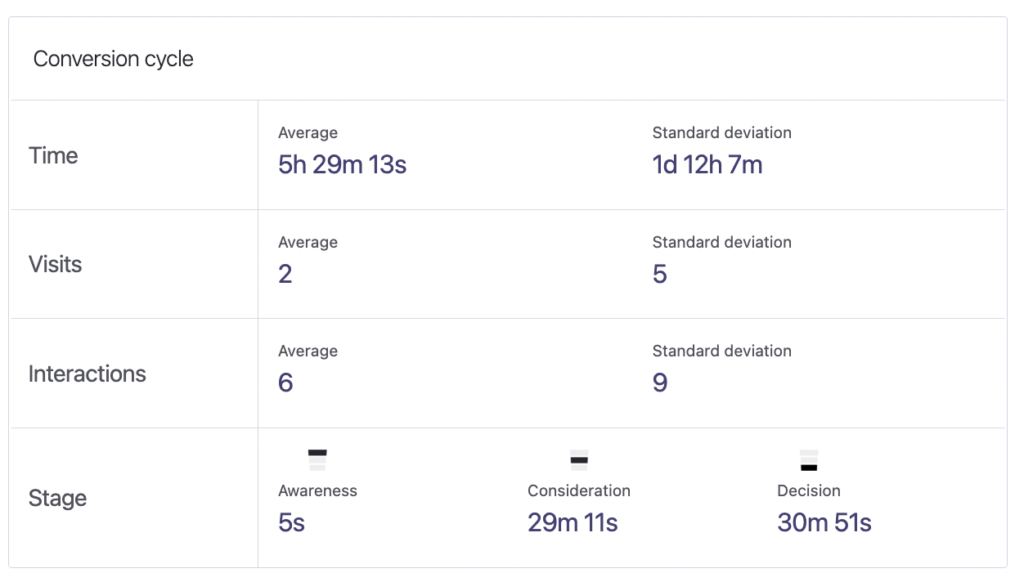Click the Consideration stage label

click(579, 491)
